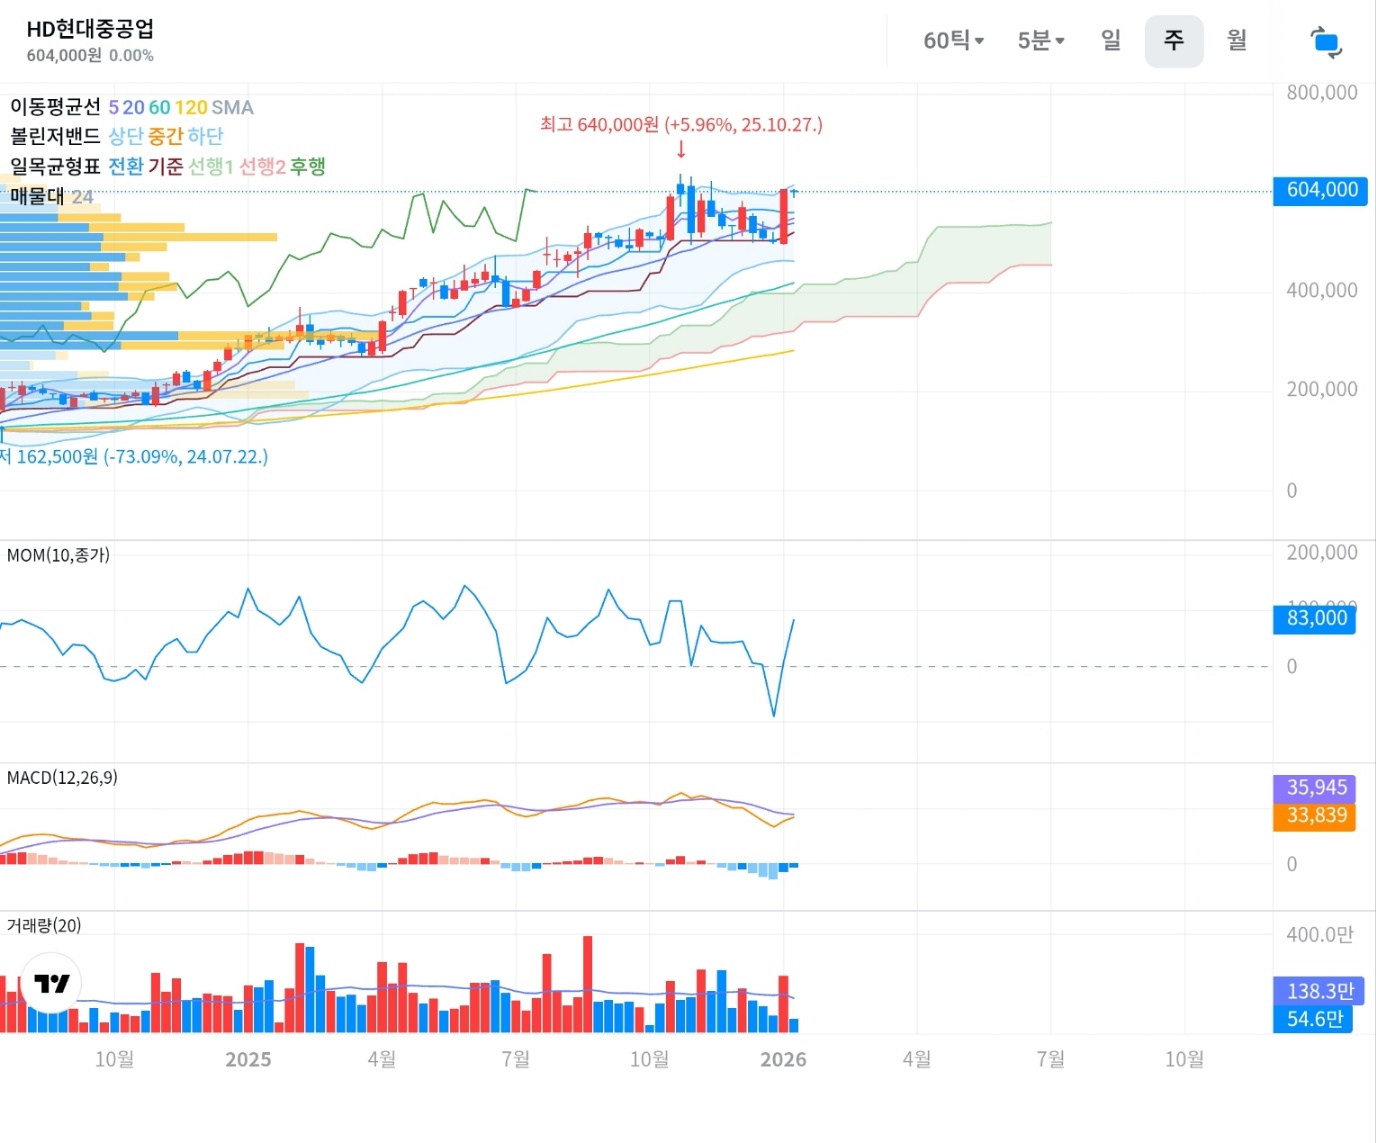Screen dimensions: 1376x1143
Task: Tap the rotate chart orientation icon
Action: click(1325, 42)
